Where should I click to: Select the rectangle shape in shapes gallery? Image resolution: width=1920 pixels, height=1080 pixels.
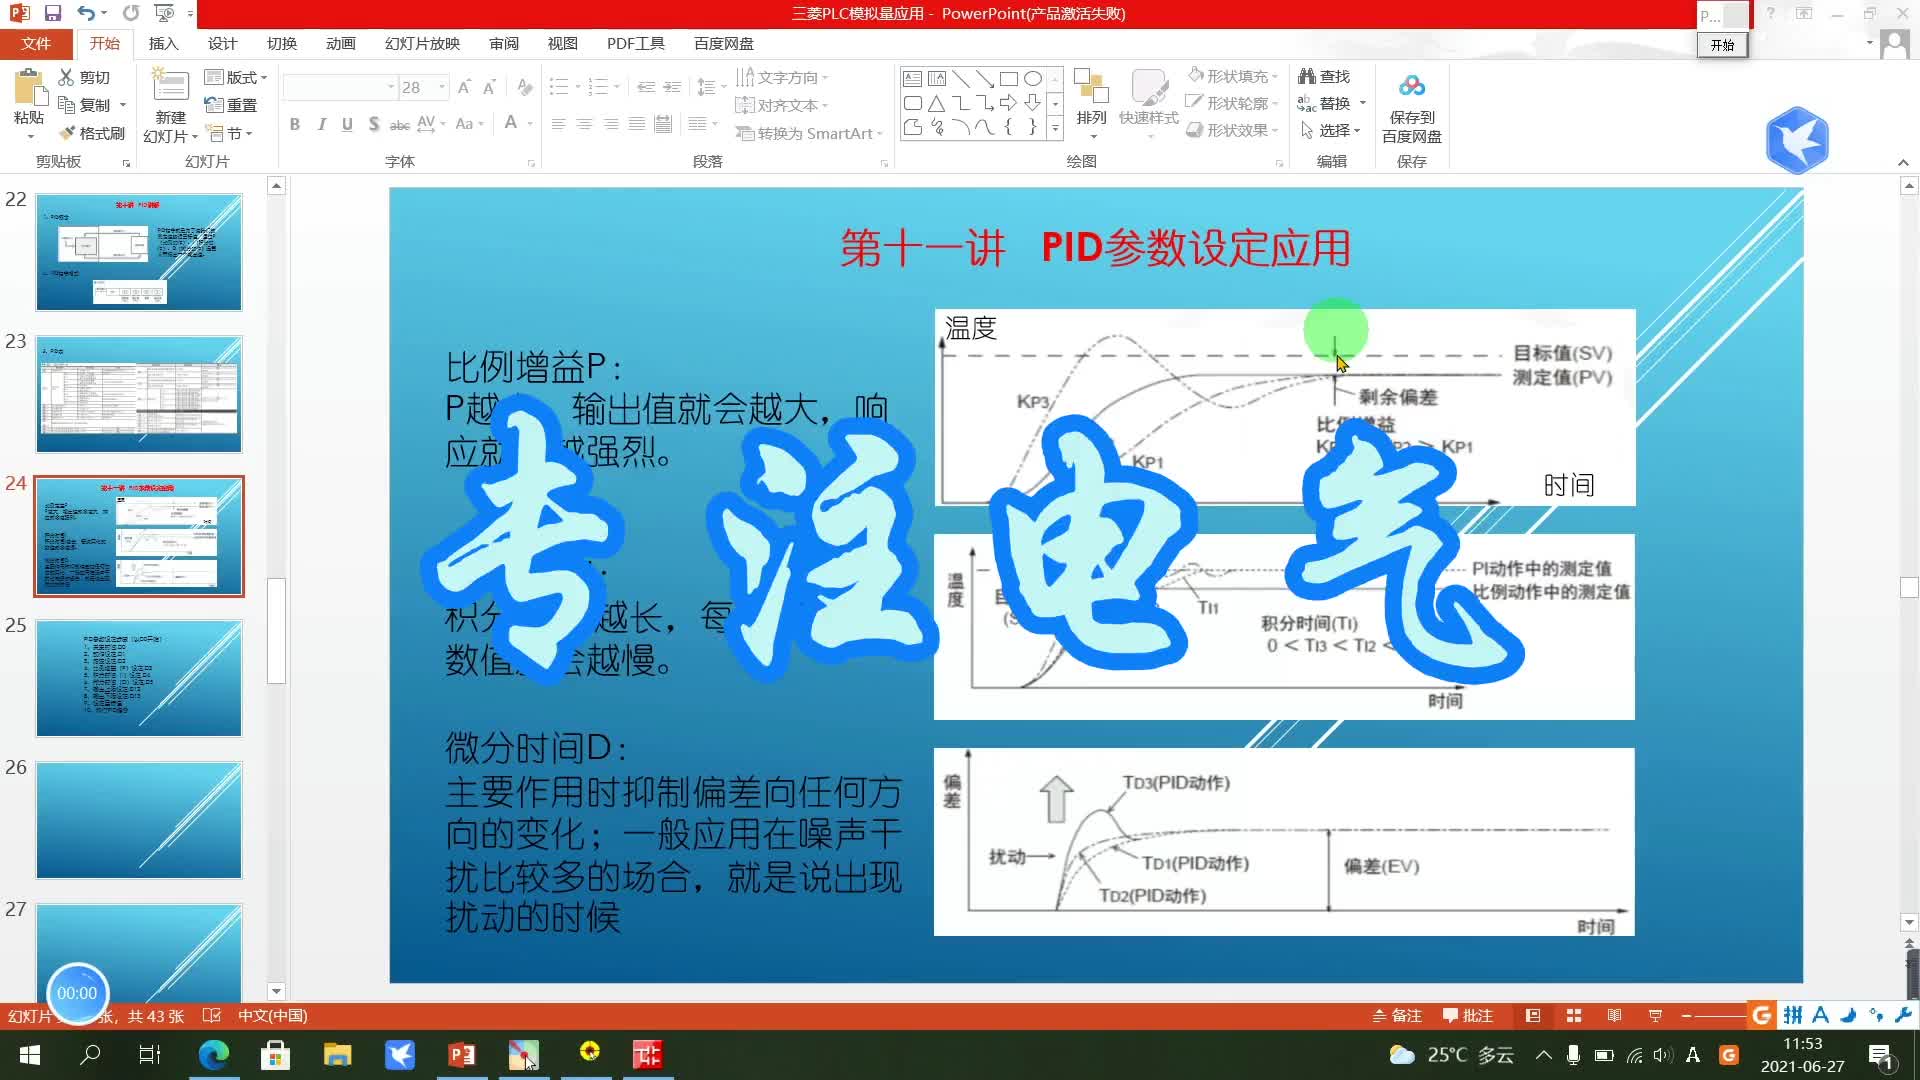pyautogui.click(x=1009, y=78)
